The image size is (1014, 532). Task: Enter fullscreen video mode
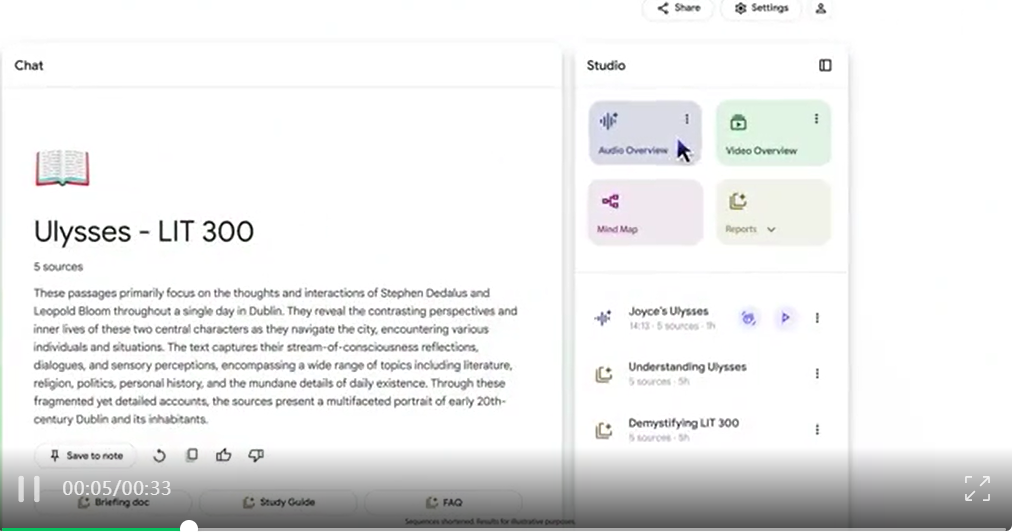click(977, 489)
